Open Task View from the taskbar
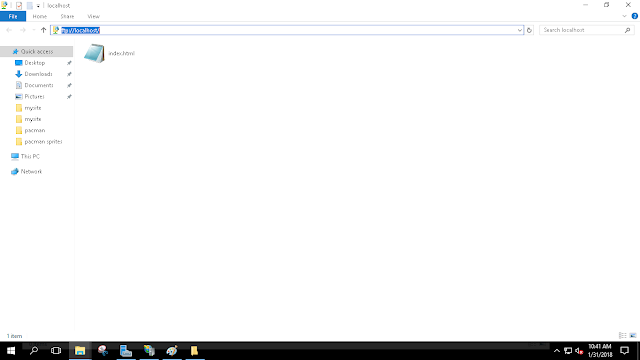Image resolution: width=640 pixels, height=360 pixels. 56,351
